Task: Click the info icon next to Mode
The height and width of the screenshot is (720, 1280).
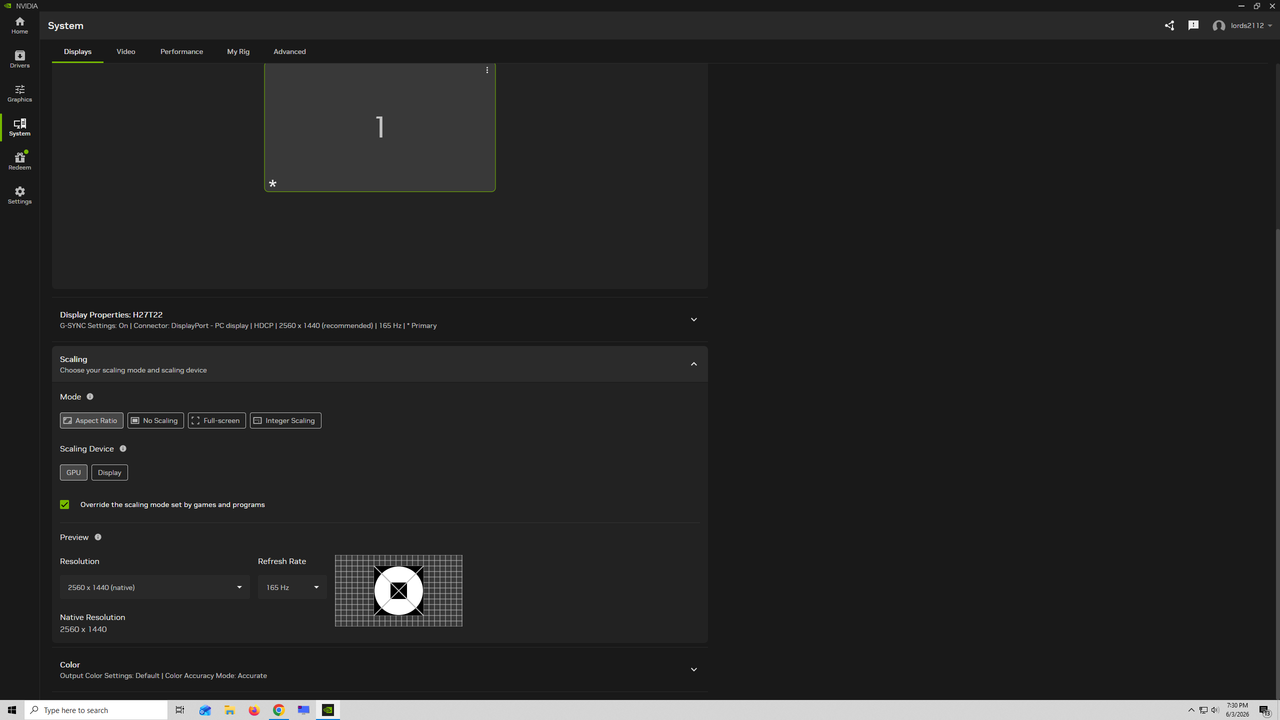Action: [90, 397]
